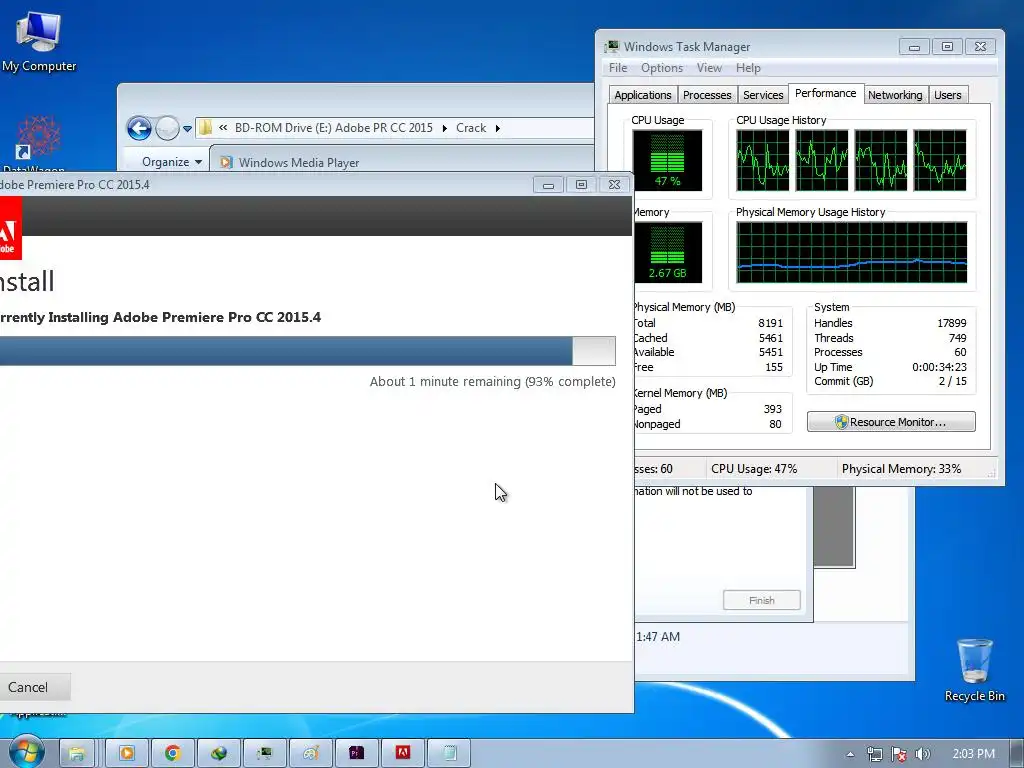
Task: Click the Physical Memory Usage History graph
Action: (852, 252)
